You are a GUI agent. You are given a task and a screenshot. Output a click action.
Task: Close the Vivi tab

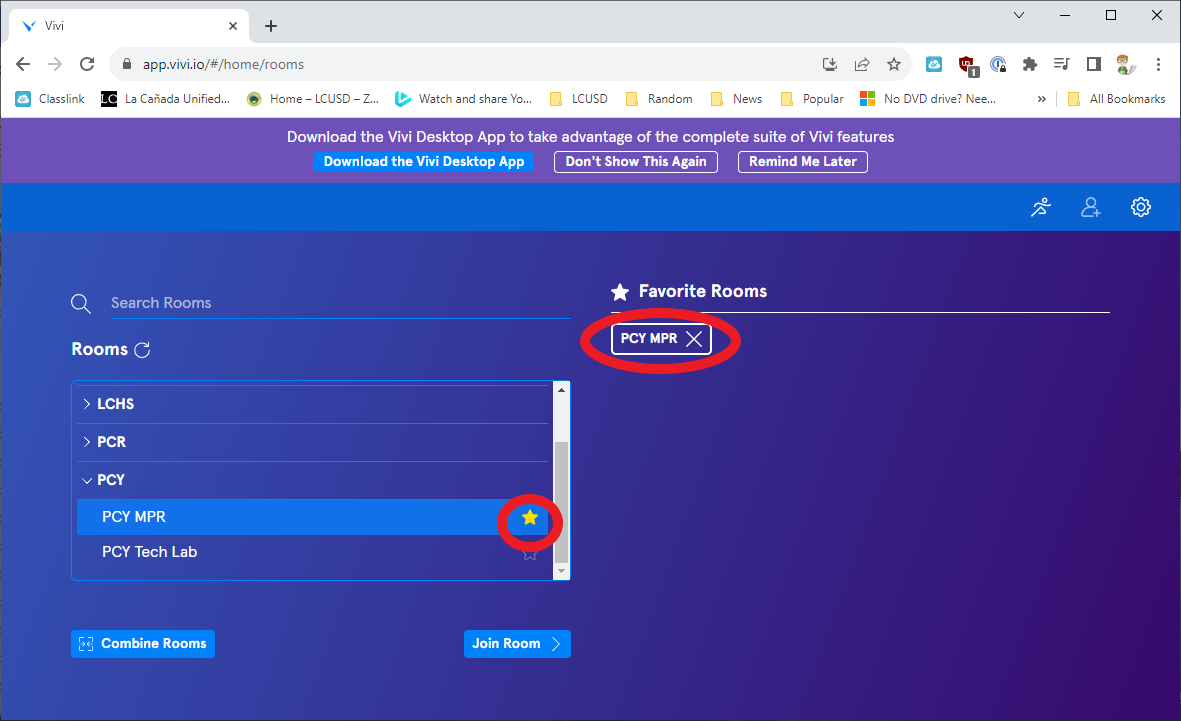tap(233, 26)
